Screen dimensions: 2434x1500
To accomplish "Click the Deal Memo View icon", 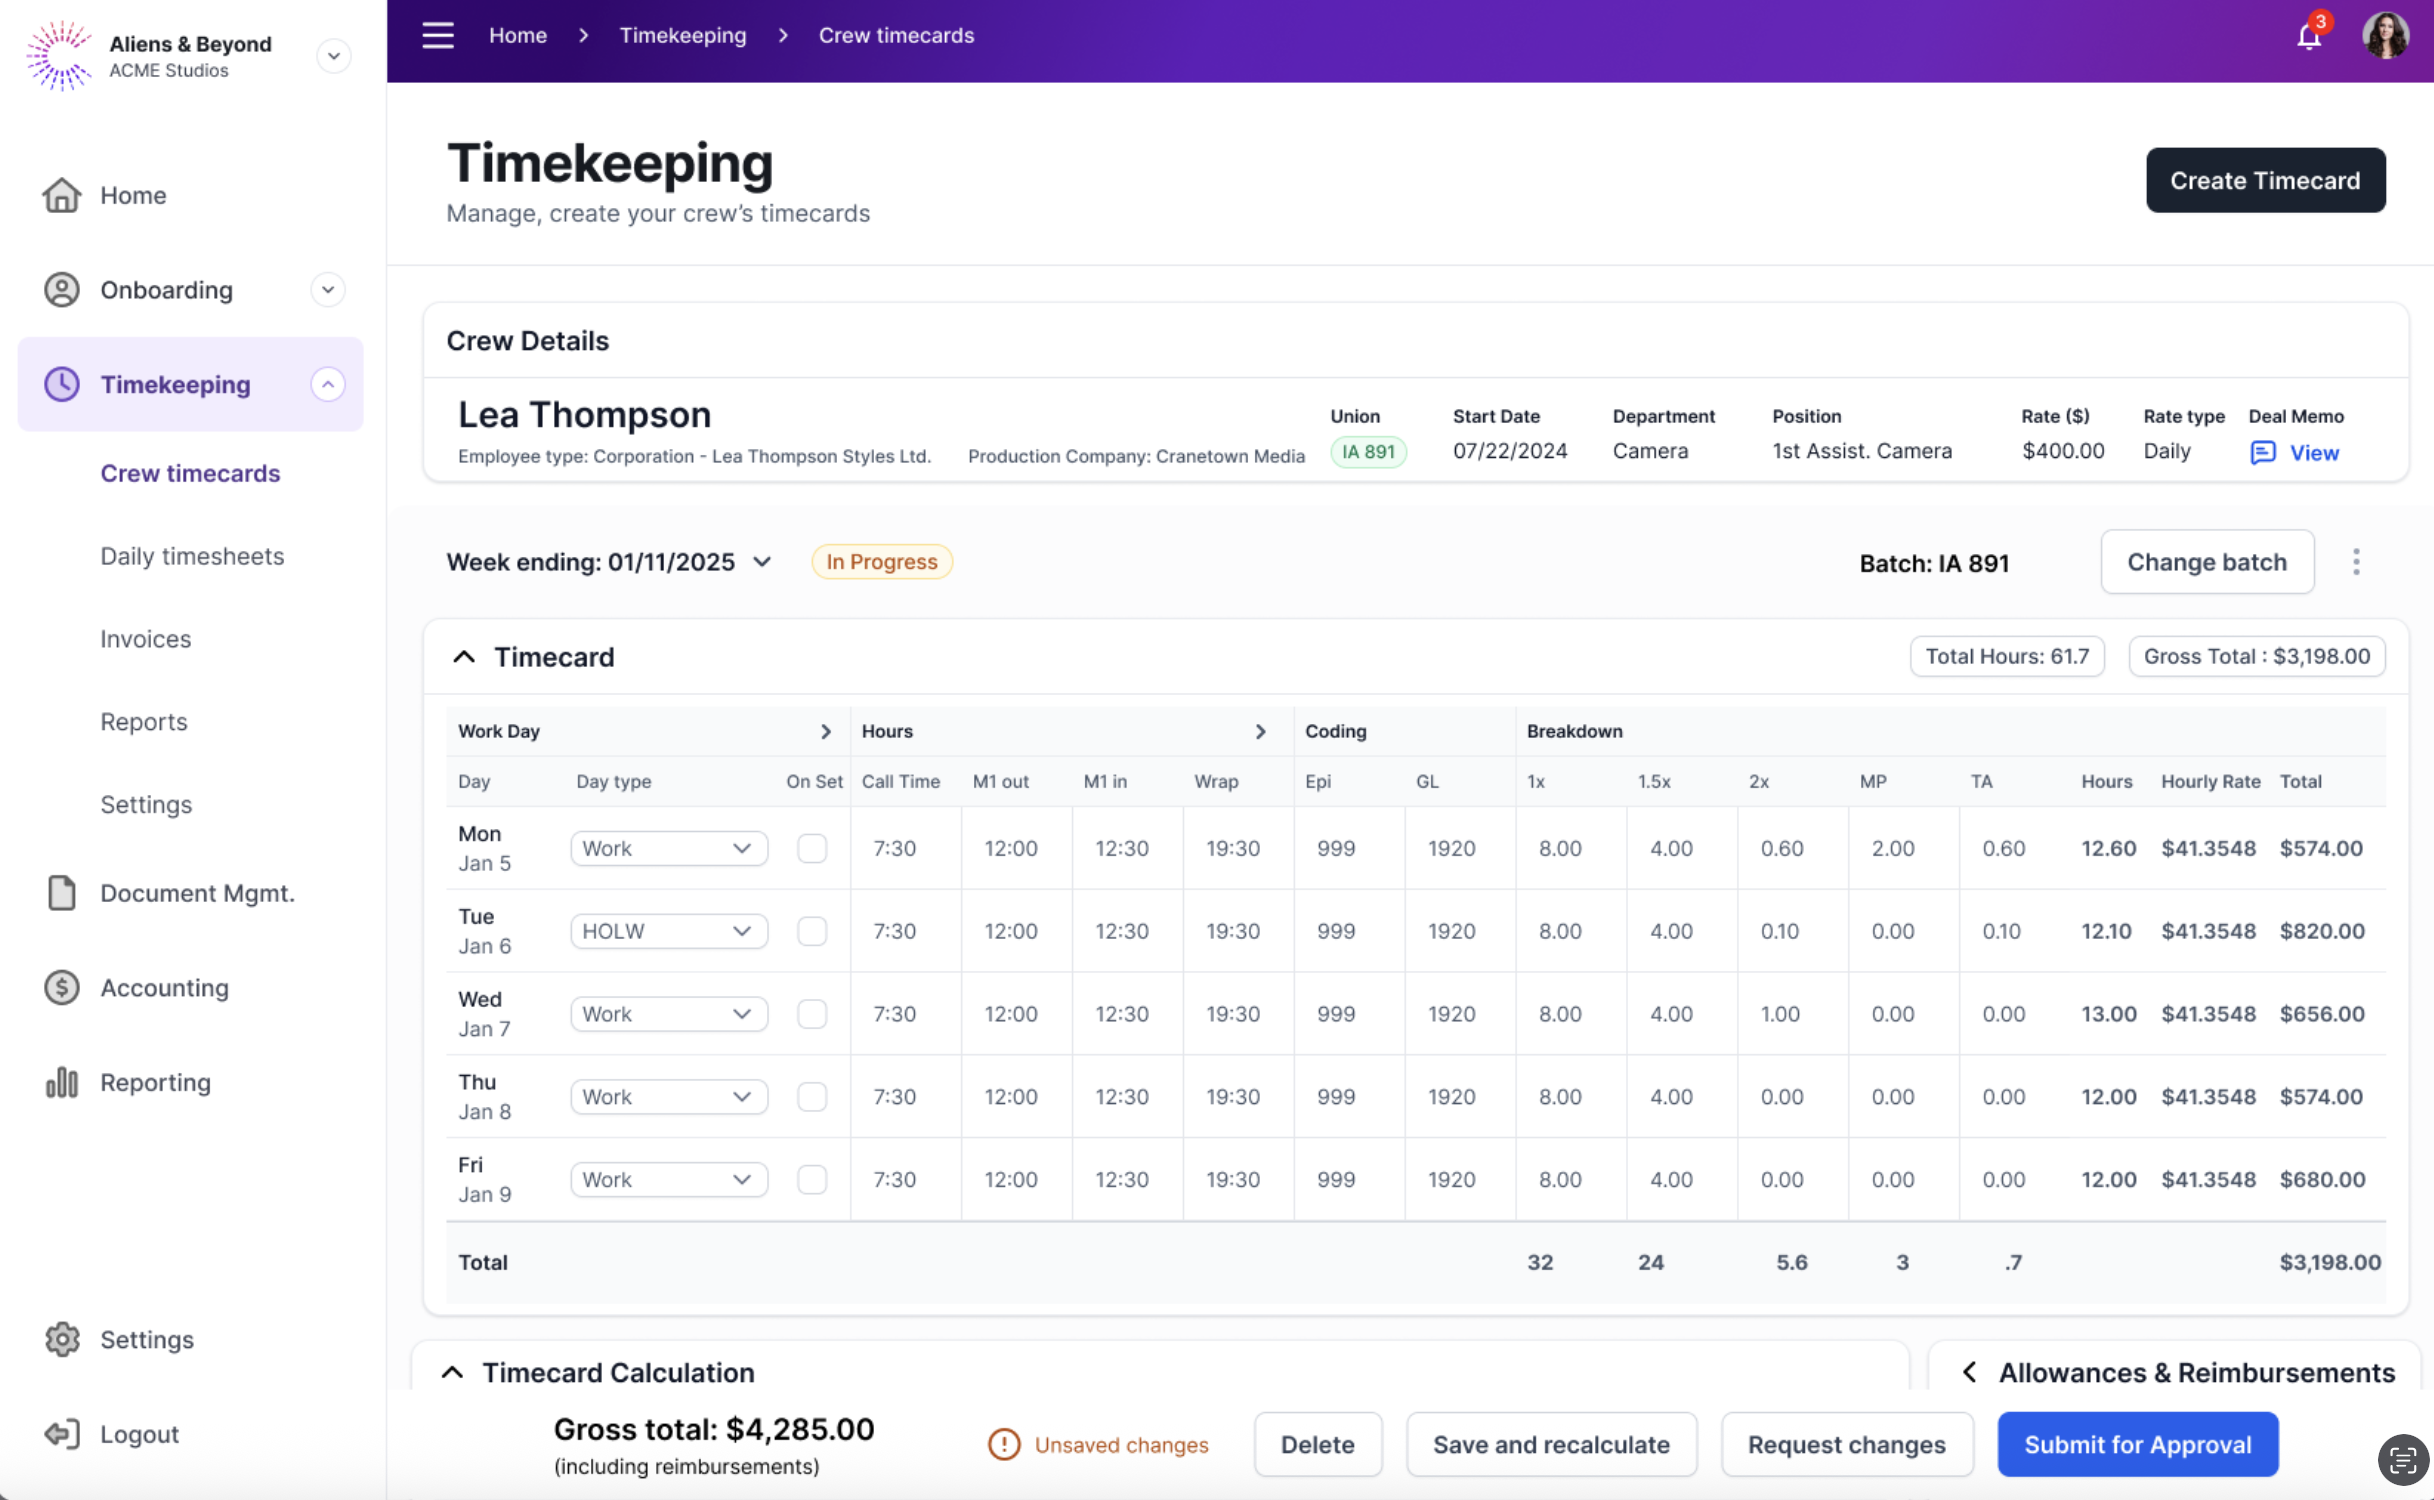I will 2262,453.
